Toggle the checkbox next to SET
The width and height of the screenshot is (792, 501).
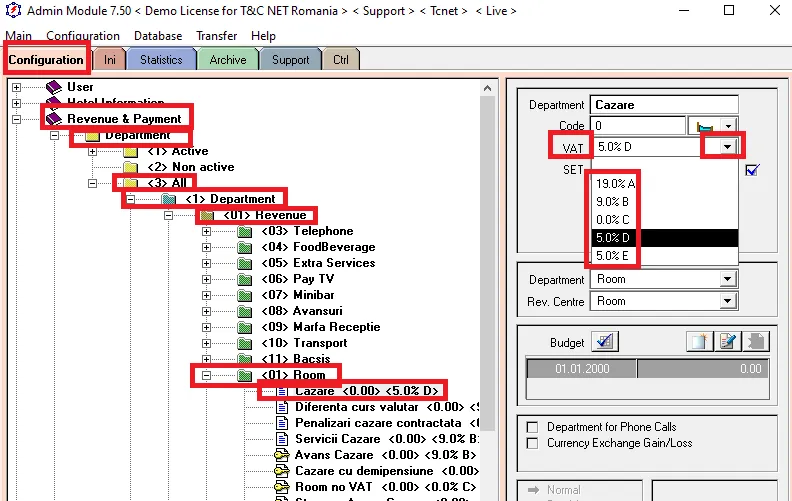pos(752,170)
